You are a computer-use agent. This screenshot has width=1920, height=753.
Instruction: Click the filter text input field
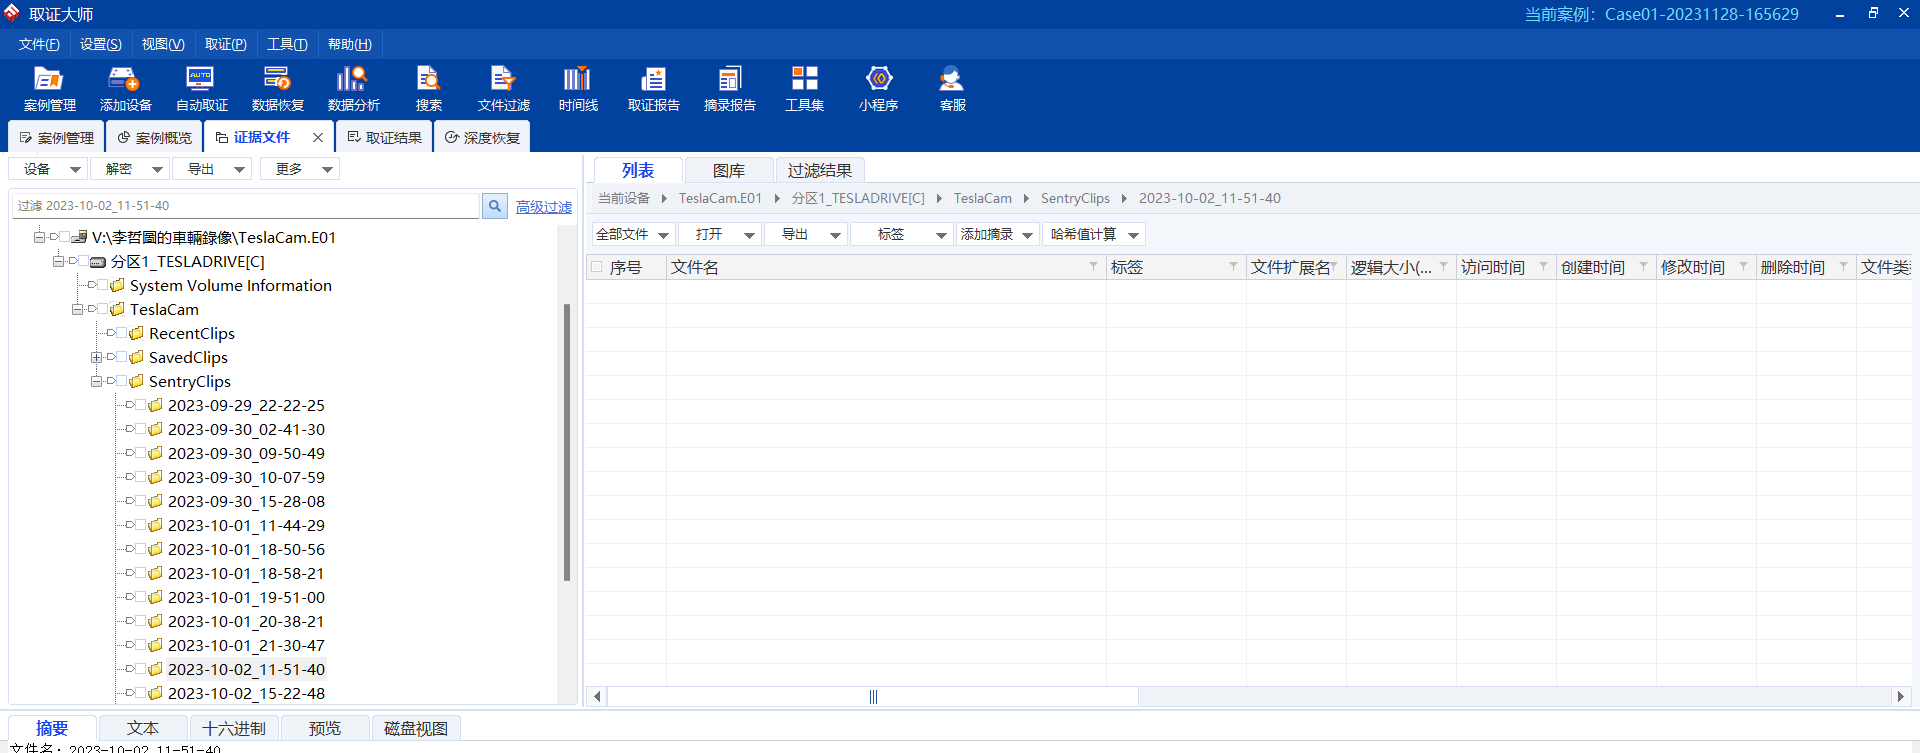pos(246,206)
